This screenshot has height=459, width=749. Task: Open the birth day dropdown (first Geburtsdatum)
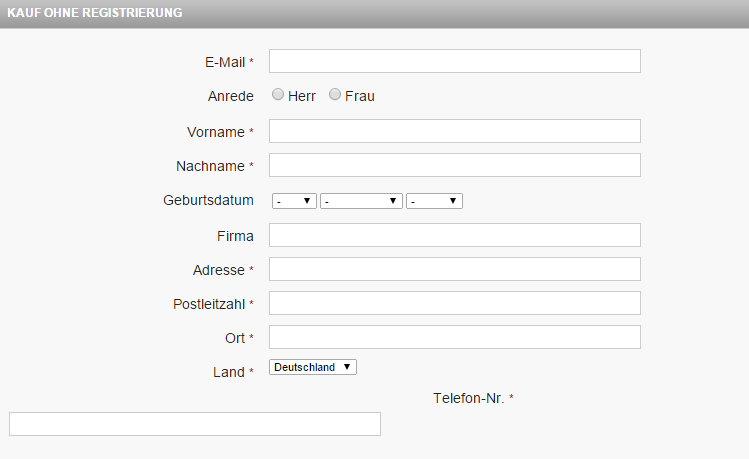tap(294, 201)
